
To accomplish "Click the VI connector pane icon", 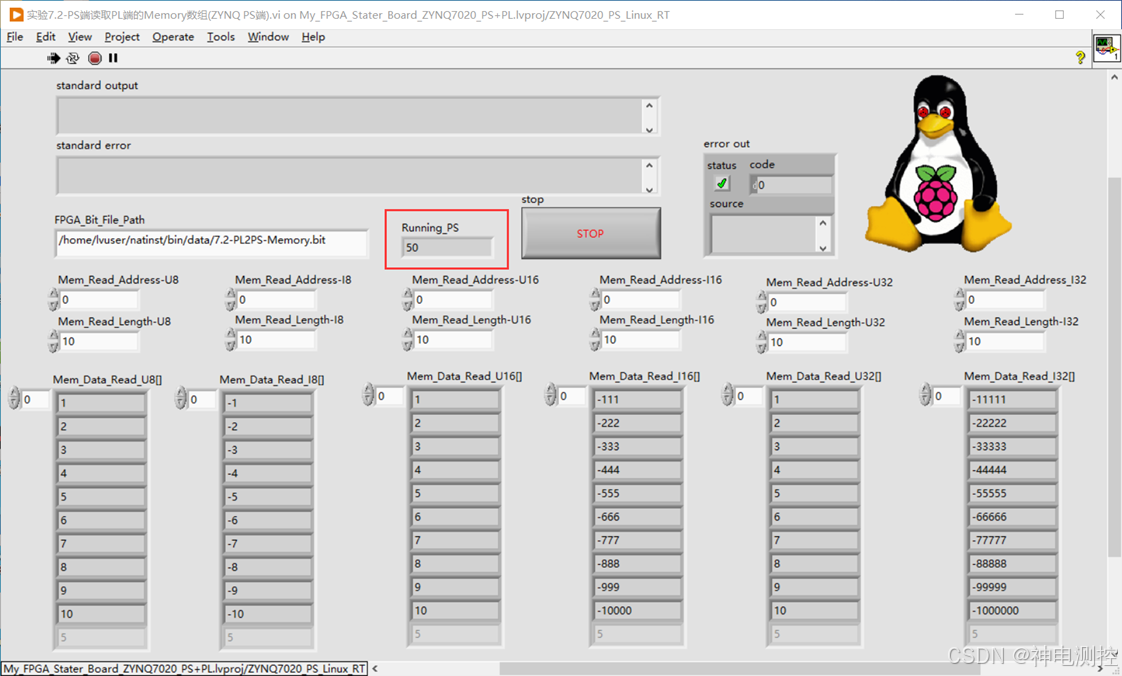I will click(1106, 49).
